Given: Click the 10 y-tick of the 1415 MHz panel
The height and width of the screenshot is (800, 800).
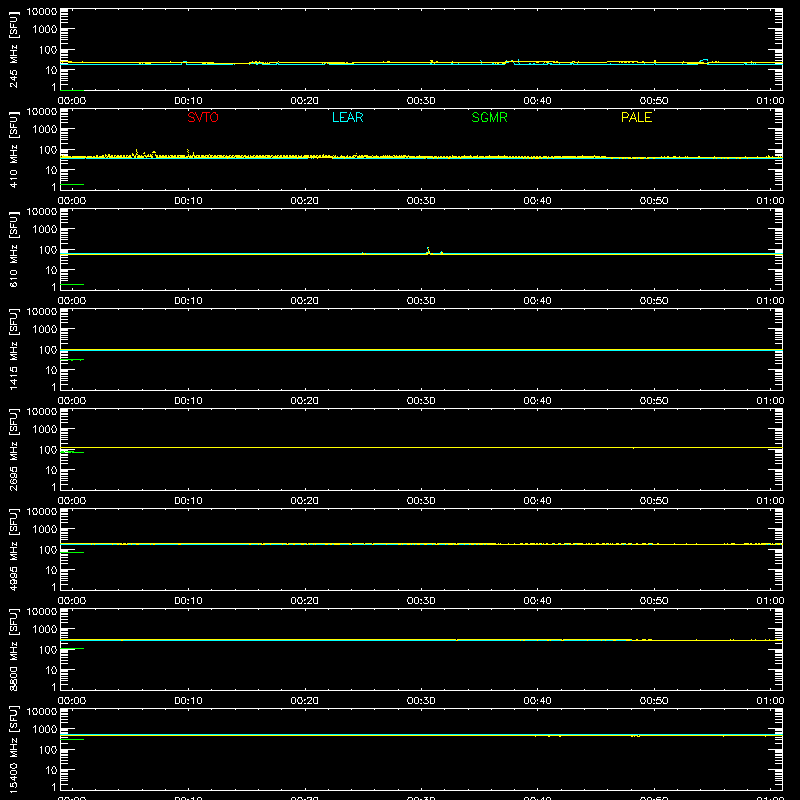Looking at the screenshot, I should pos(51,370).
